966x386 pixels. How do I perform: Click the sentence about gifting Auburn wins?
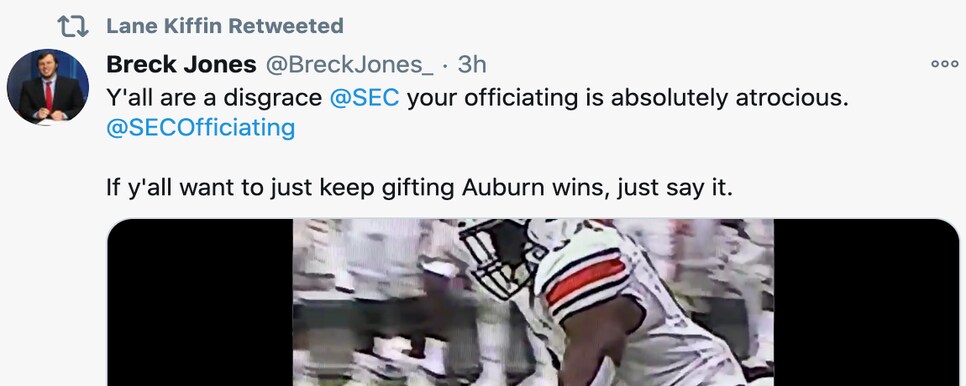point(420,188)
